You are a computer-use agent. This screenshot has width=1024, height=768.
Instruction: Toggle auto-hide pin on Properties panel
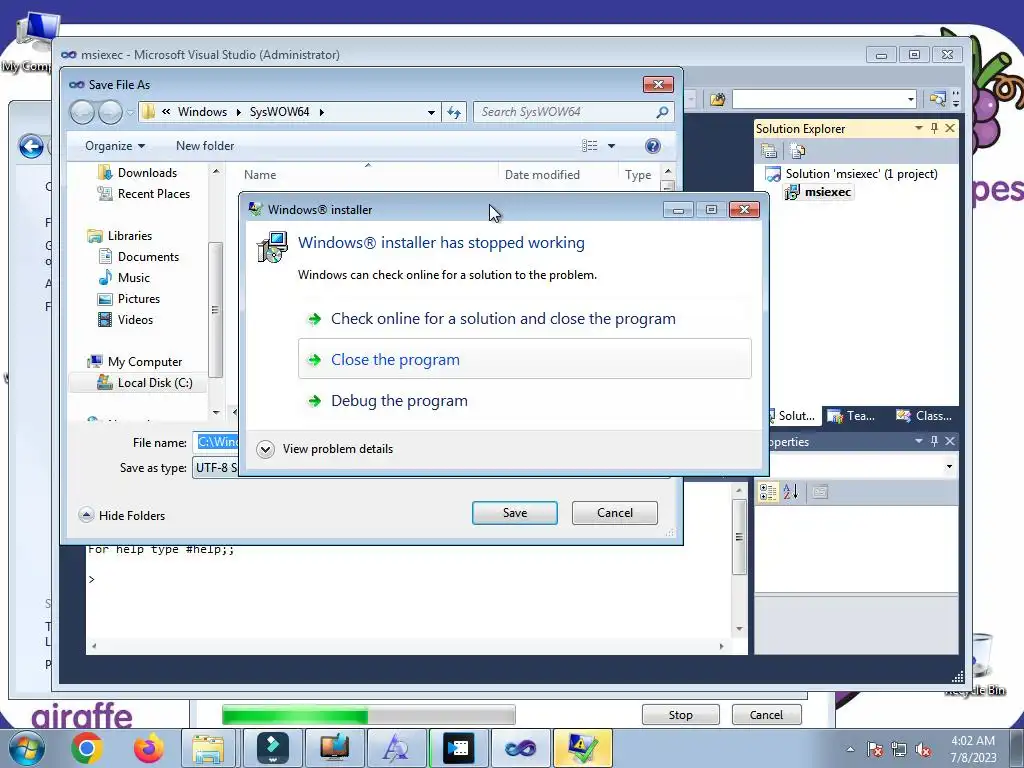click(935, 441)
